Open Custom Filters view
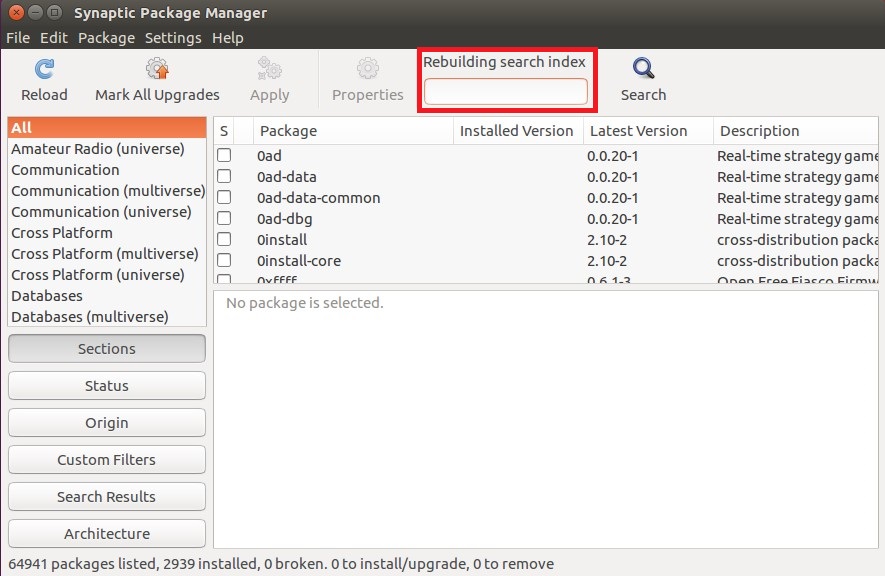 click(x=107, y=460)
